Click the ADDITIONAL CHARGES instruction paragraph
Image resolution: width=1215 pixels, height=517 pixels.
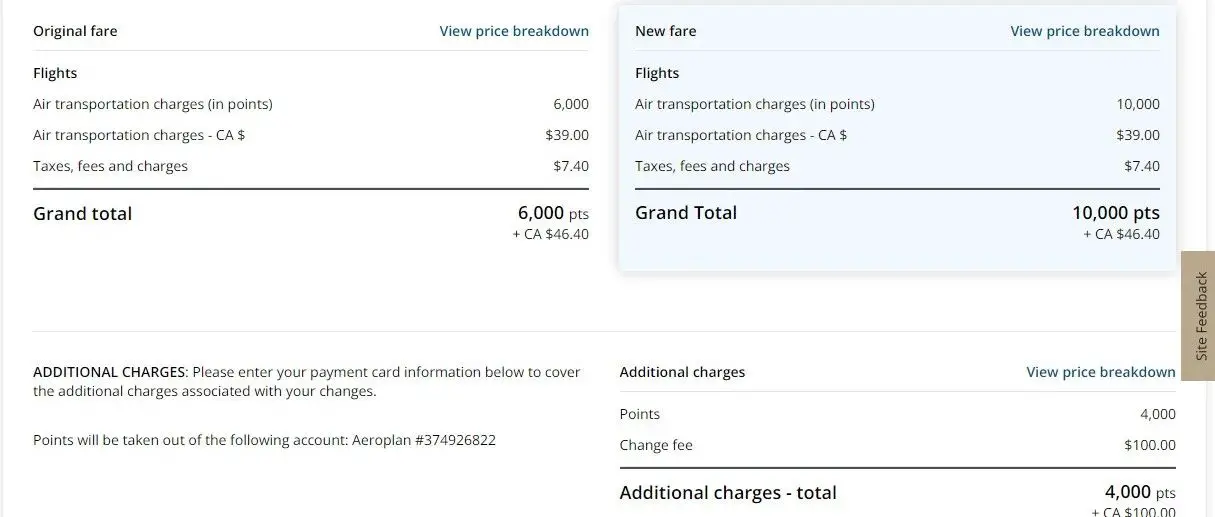click(307, 381)
